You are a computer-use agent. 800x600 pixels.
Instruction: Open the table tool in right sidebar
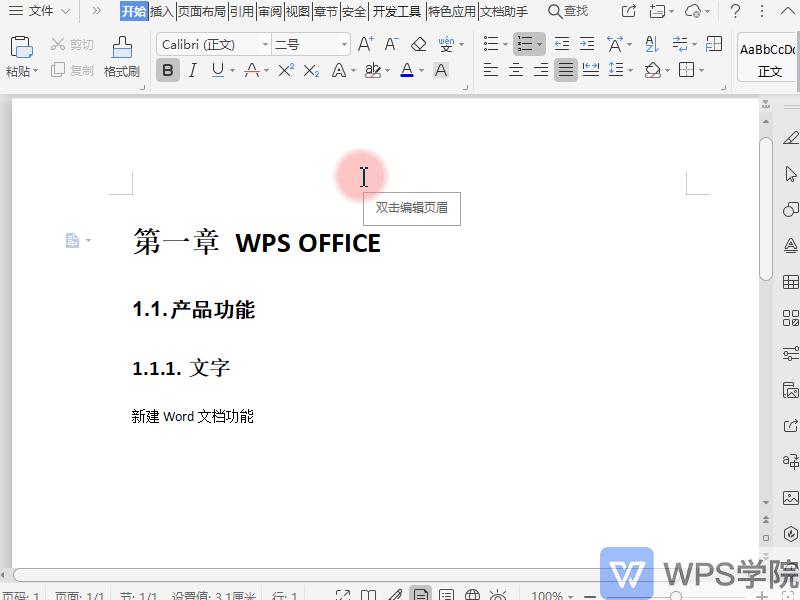[790, 281]
